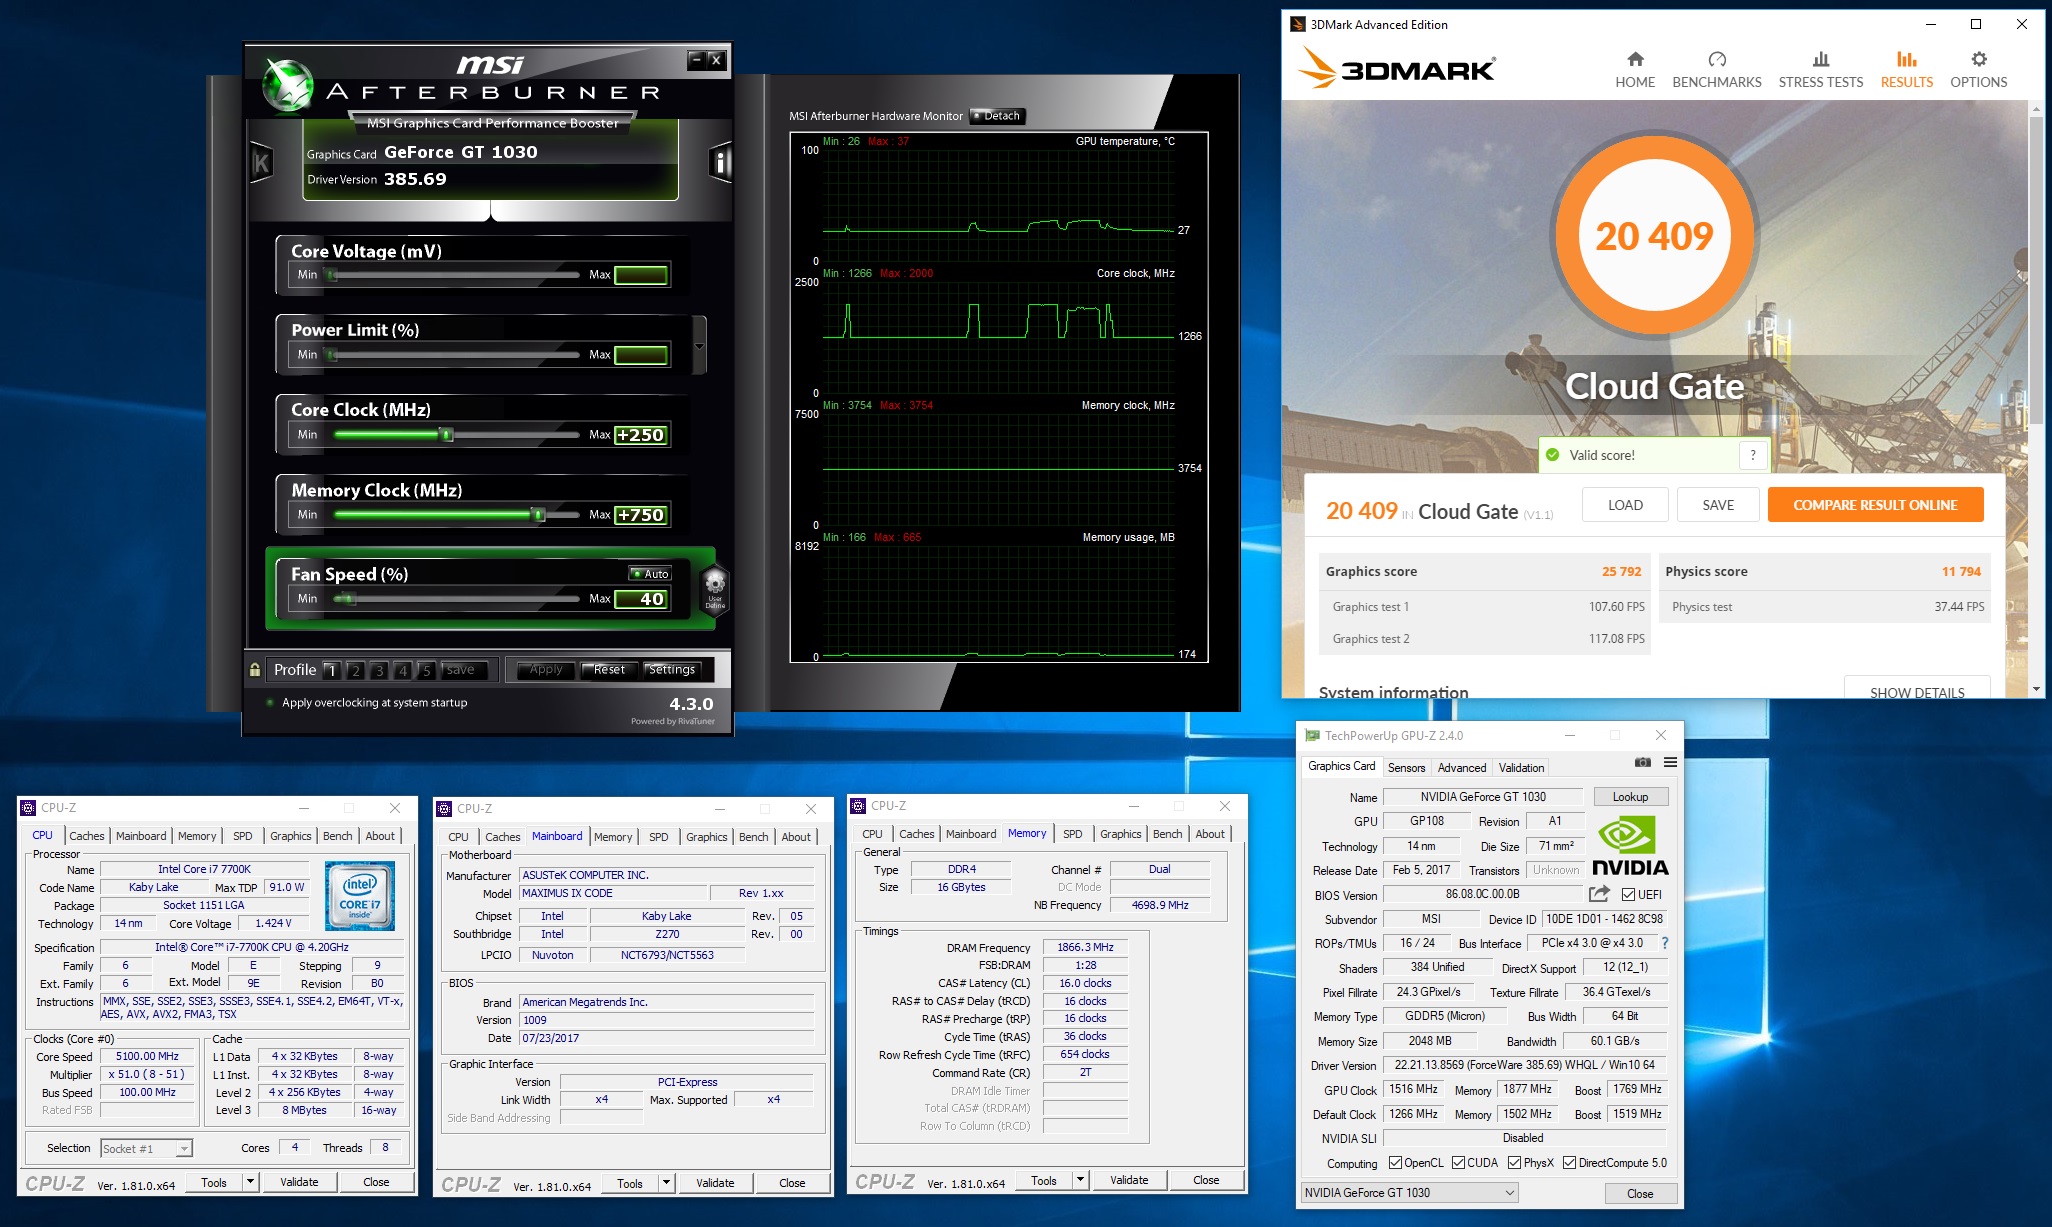
Task: Click Validate button in Memory CPU-Z window
Action: [1129, 1180]
